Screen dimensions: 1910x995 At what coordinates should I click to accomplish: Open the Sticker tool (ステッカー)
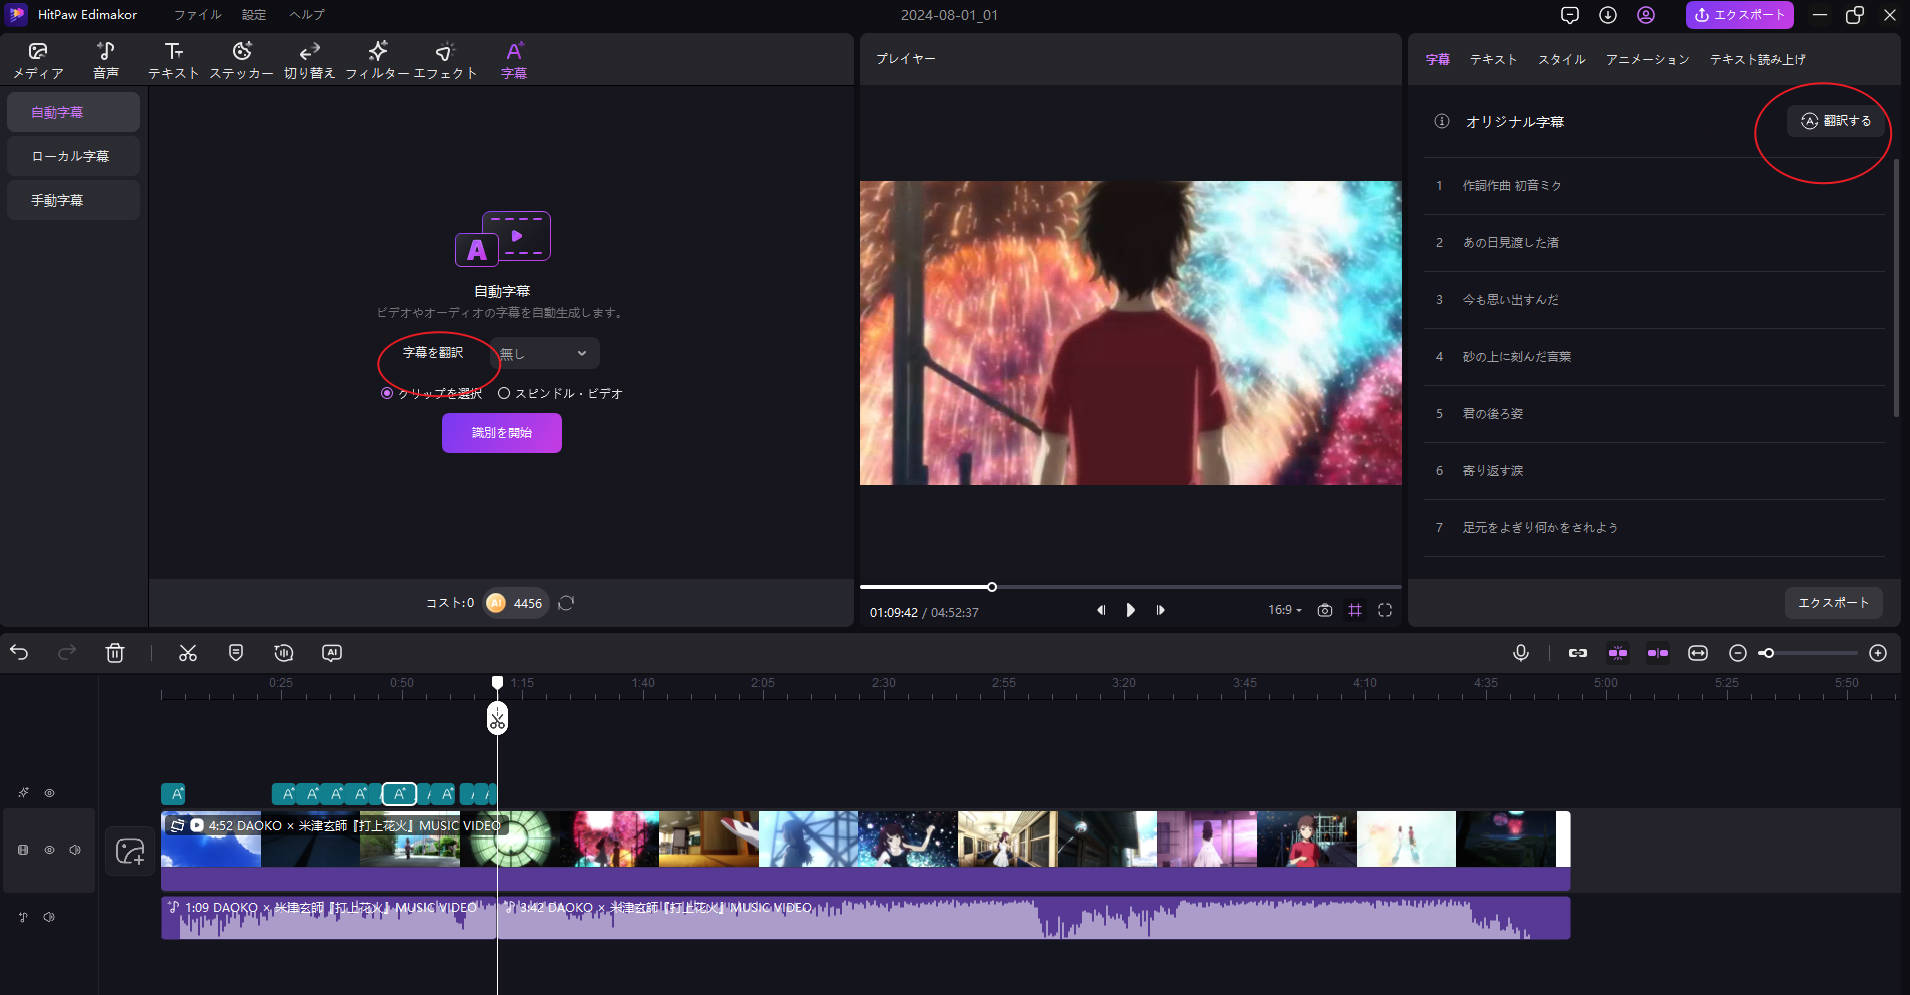[x=241, y=60]
